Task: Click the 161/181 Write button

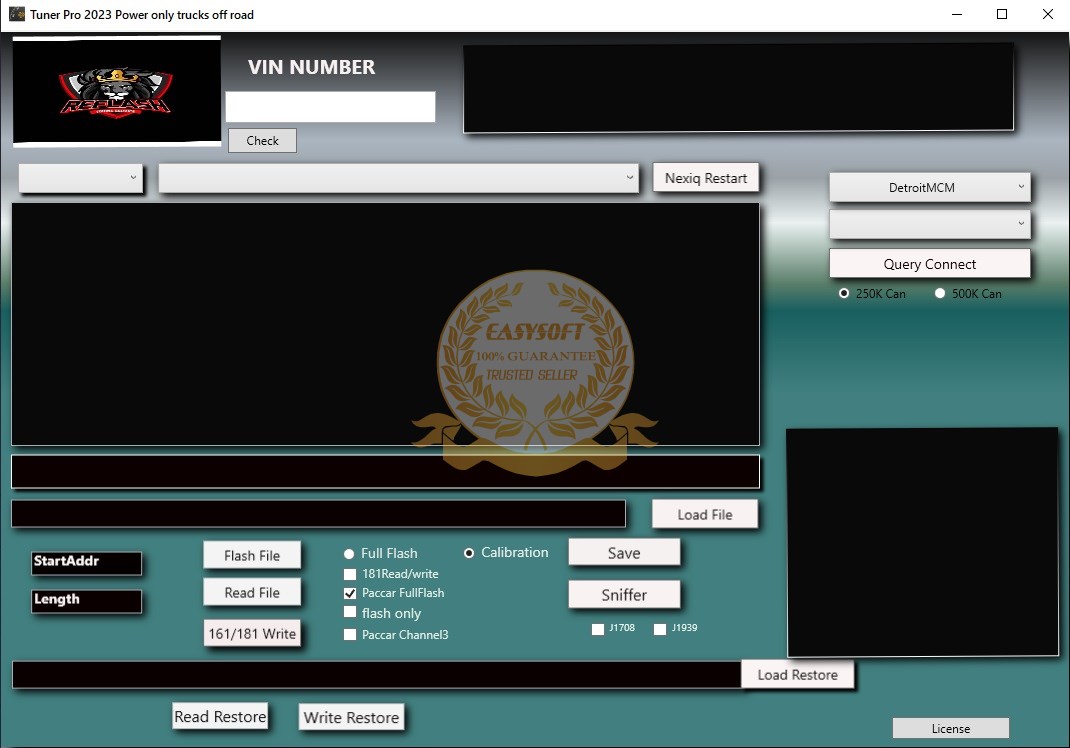Action: pos(252,633)
